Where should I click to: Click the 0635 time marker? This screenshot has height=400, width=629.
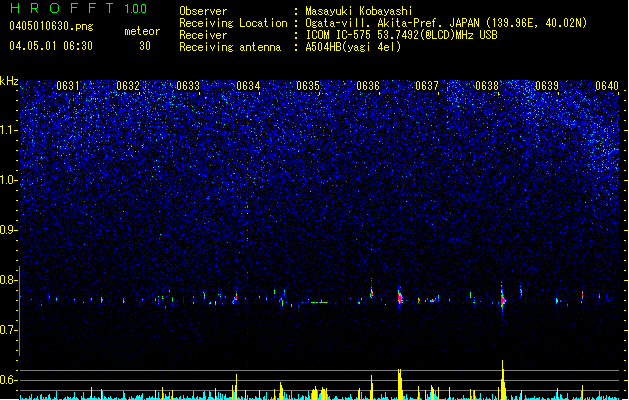(x=308, y=86)
